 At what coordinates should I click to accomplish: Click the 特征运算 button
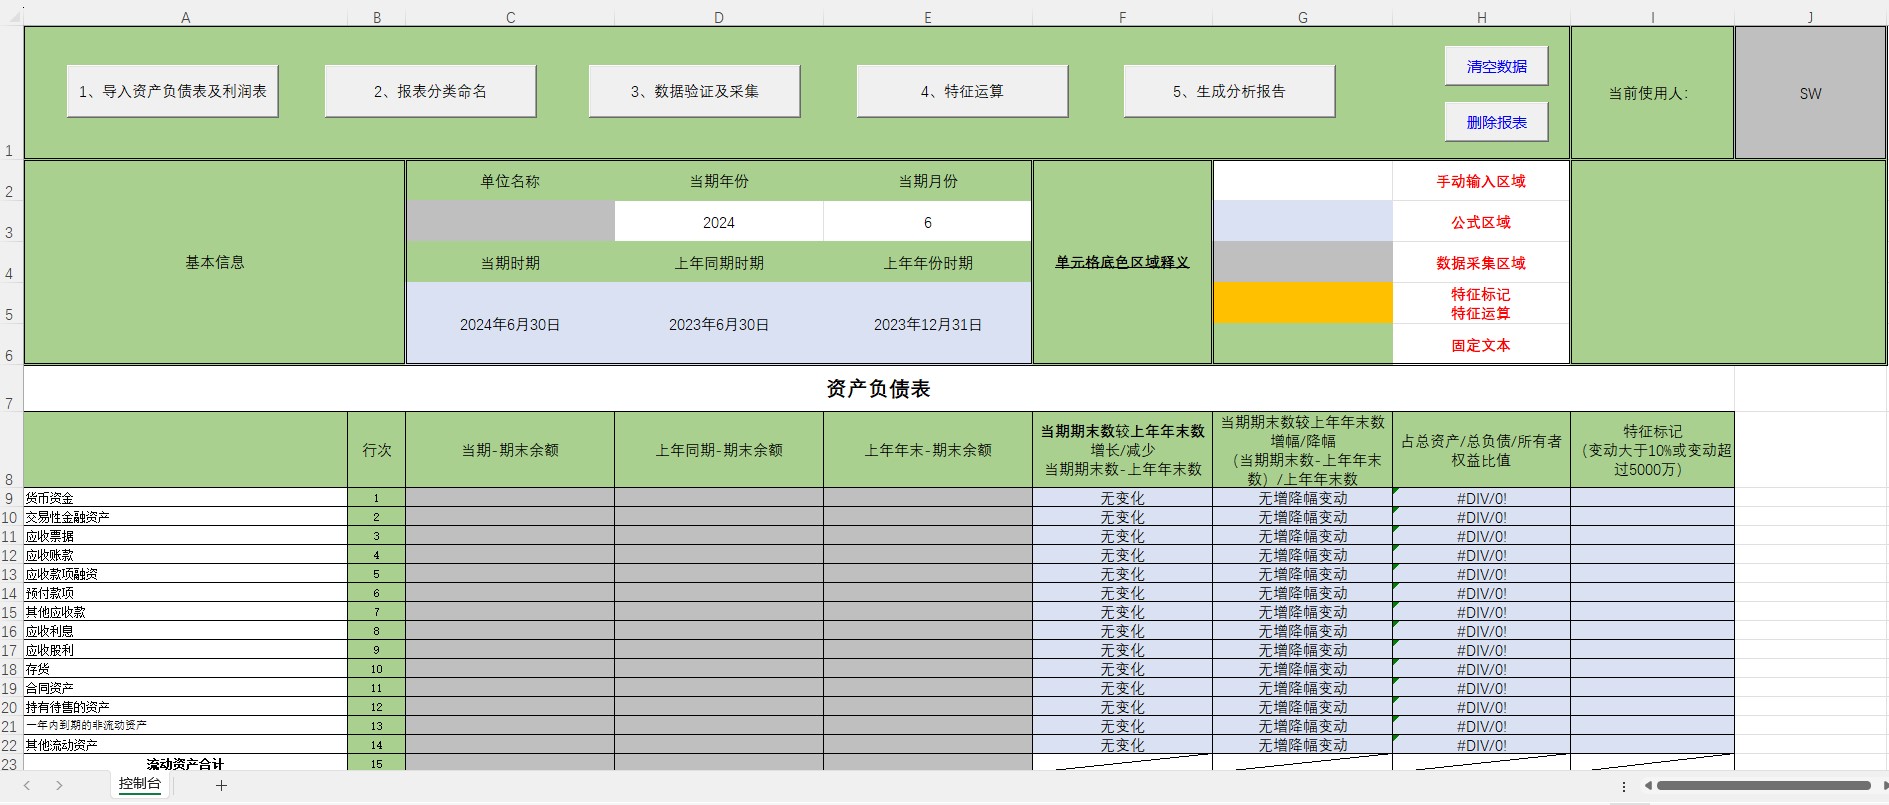tap(962, 91)
